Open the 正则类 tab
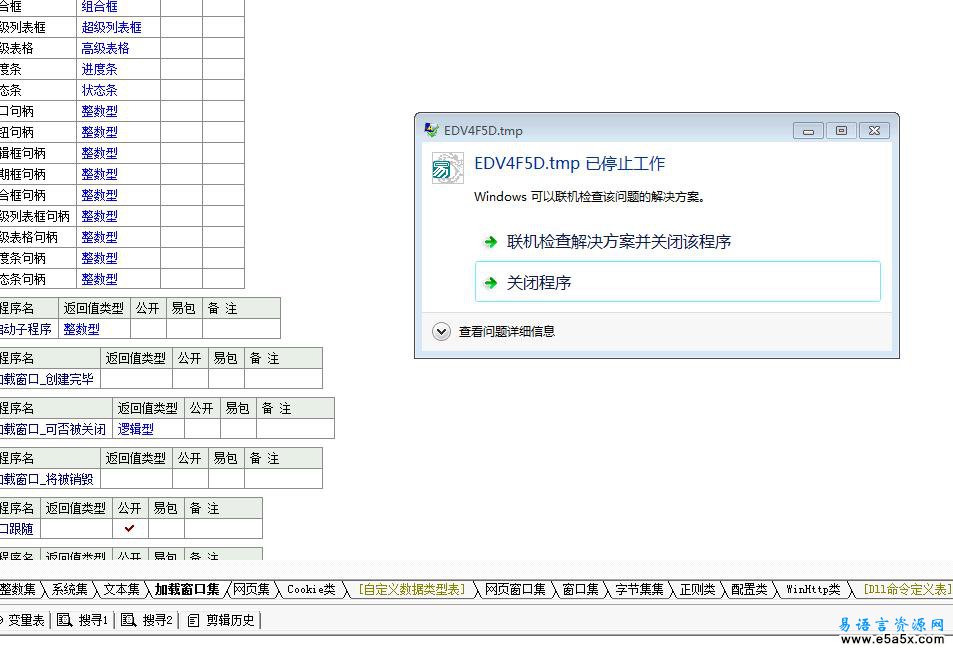The image size is (953, 652). coord(697,589)
